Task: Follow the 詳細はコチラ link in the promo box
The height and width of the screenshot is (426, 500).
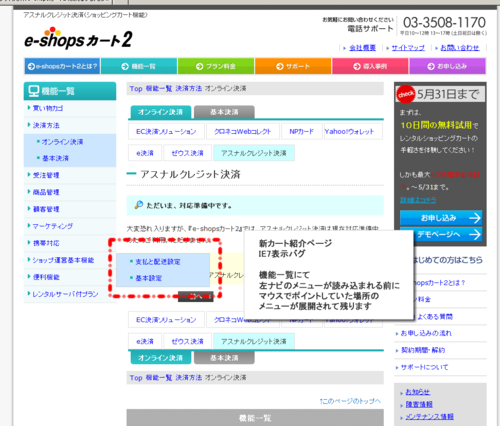Action: pyautogui.click(x=418, y=200)
